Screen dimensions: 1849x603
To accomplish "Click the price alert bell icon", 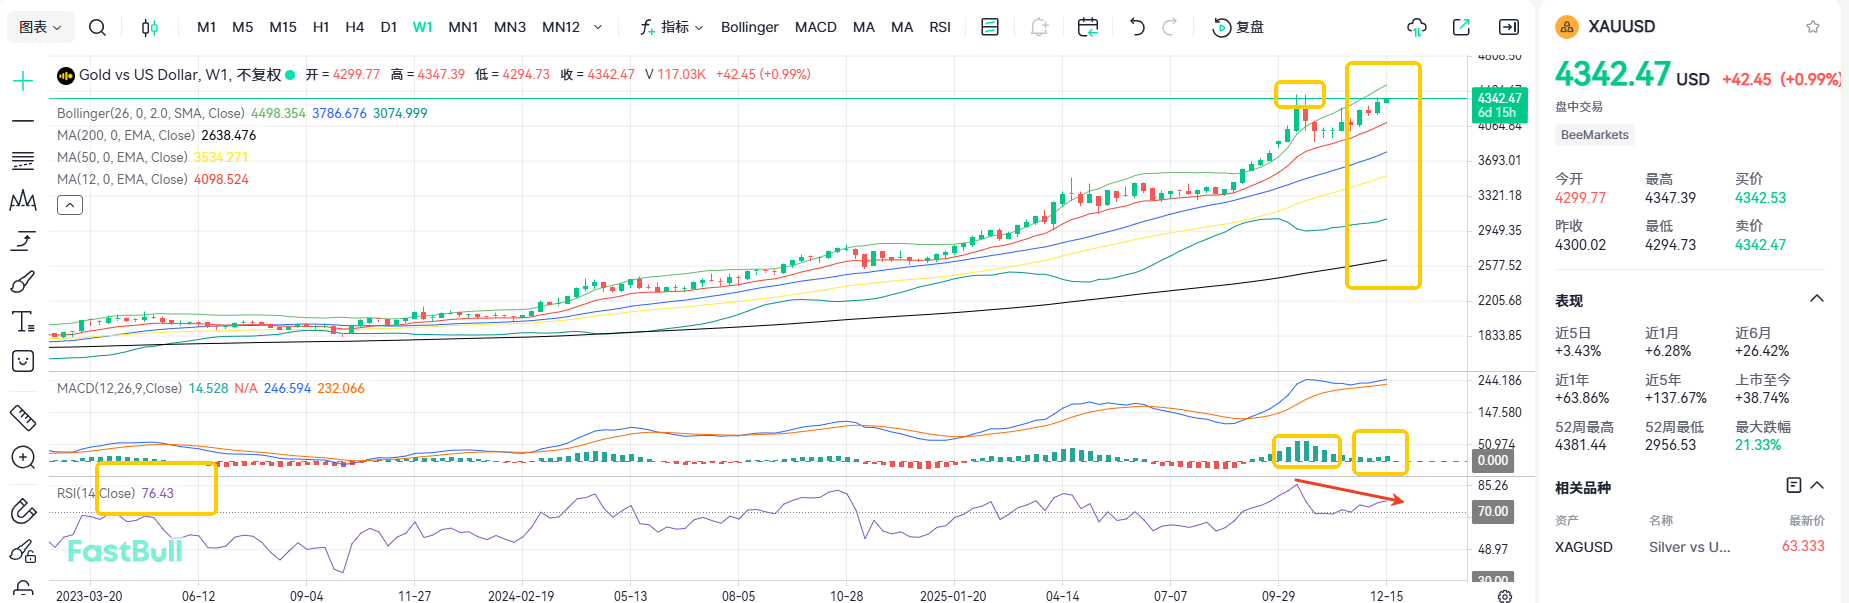I will point(1039,27).
